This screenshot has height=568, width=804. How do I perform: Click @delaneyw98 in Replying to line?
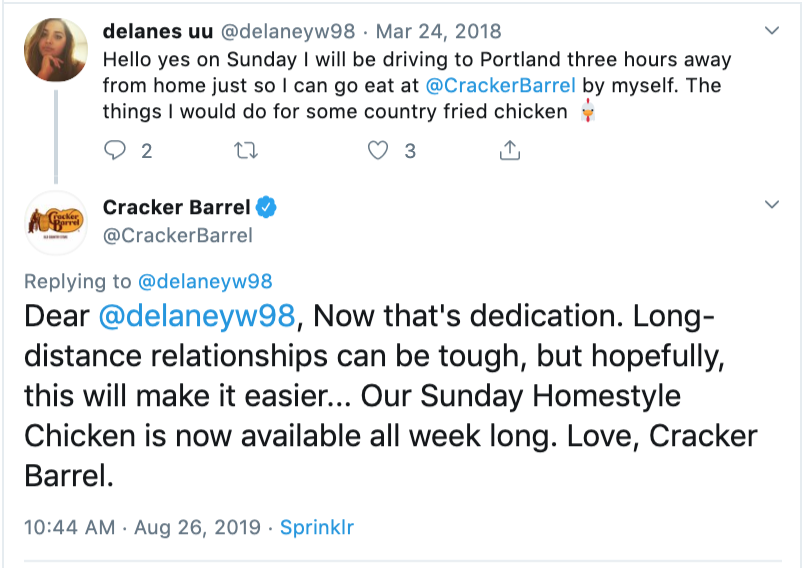coord(206,281)
